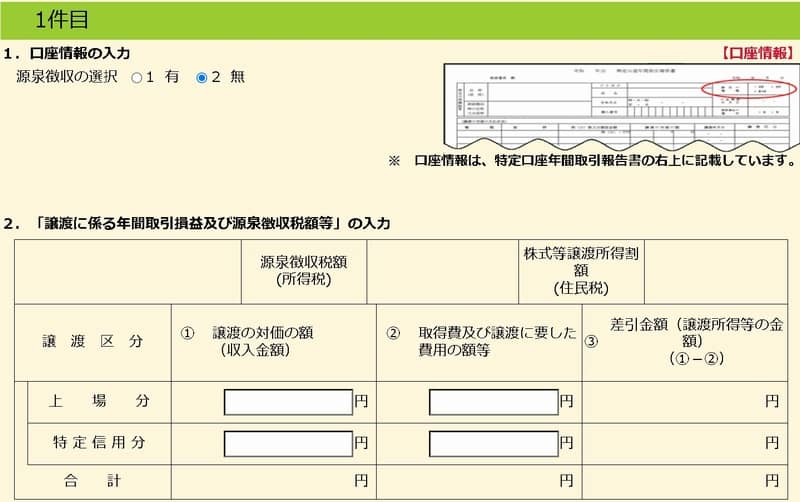Click 円 in 上場分 差引金額 cell
800x502 pixels.
coord(772,401)
